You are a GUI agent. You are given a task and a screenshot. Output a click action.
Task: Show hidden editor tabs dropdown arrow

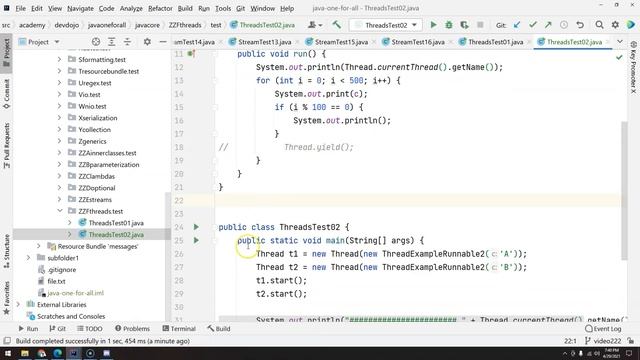point(620,42)
